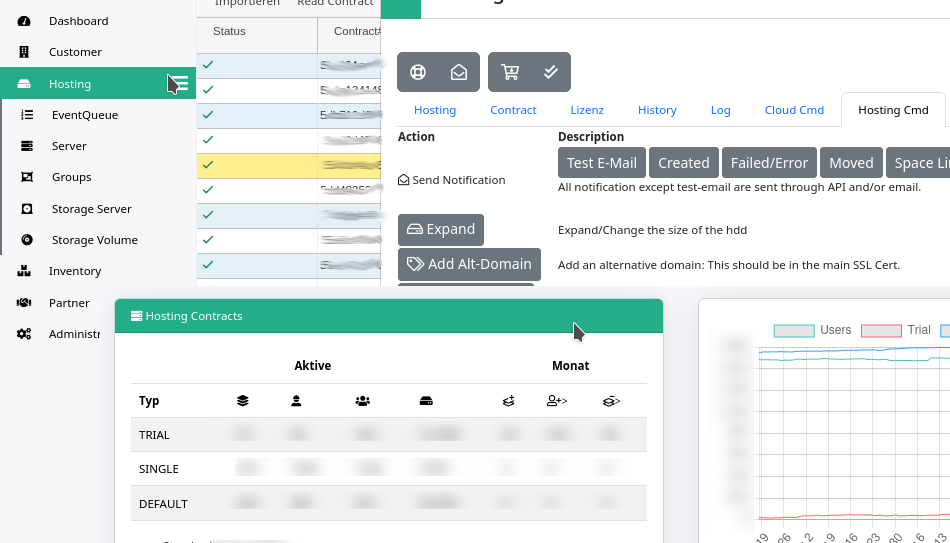Go to Storage Volume in sidebar

point(94,240)
